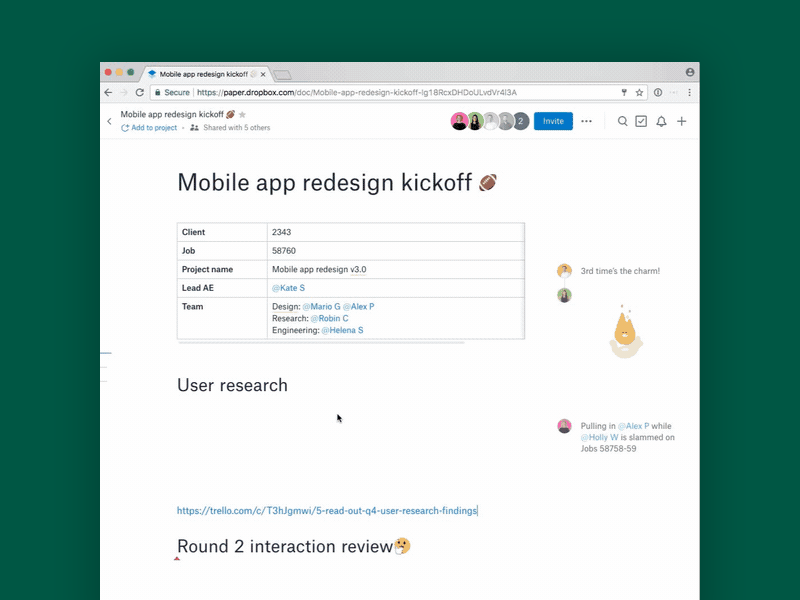Image resolution: width=800 pixels, height=600 pixels.
Task: Open the browser three-dot menu
Action: point(691,92)
